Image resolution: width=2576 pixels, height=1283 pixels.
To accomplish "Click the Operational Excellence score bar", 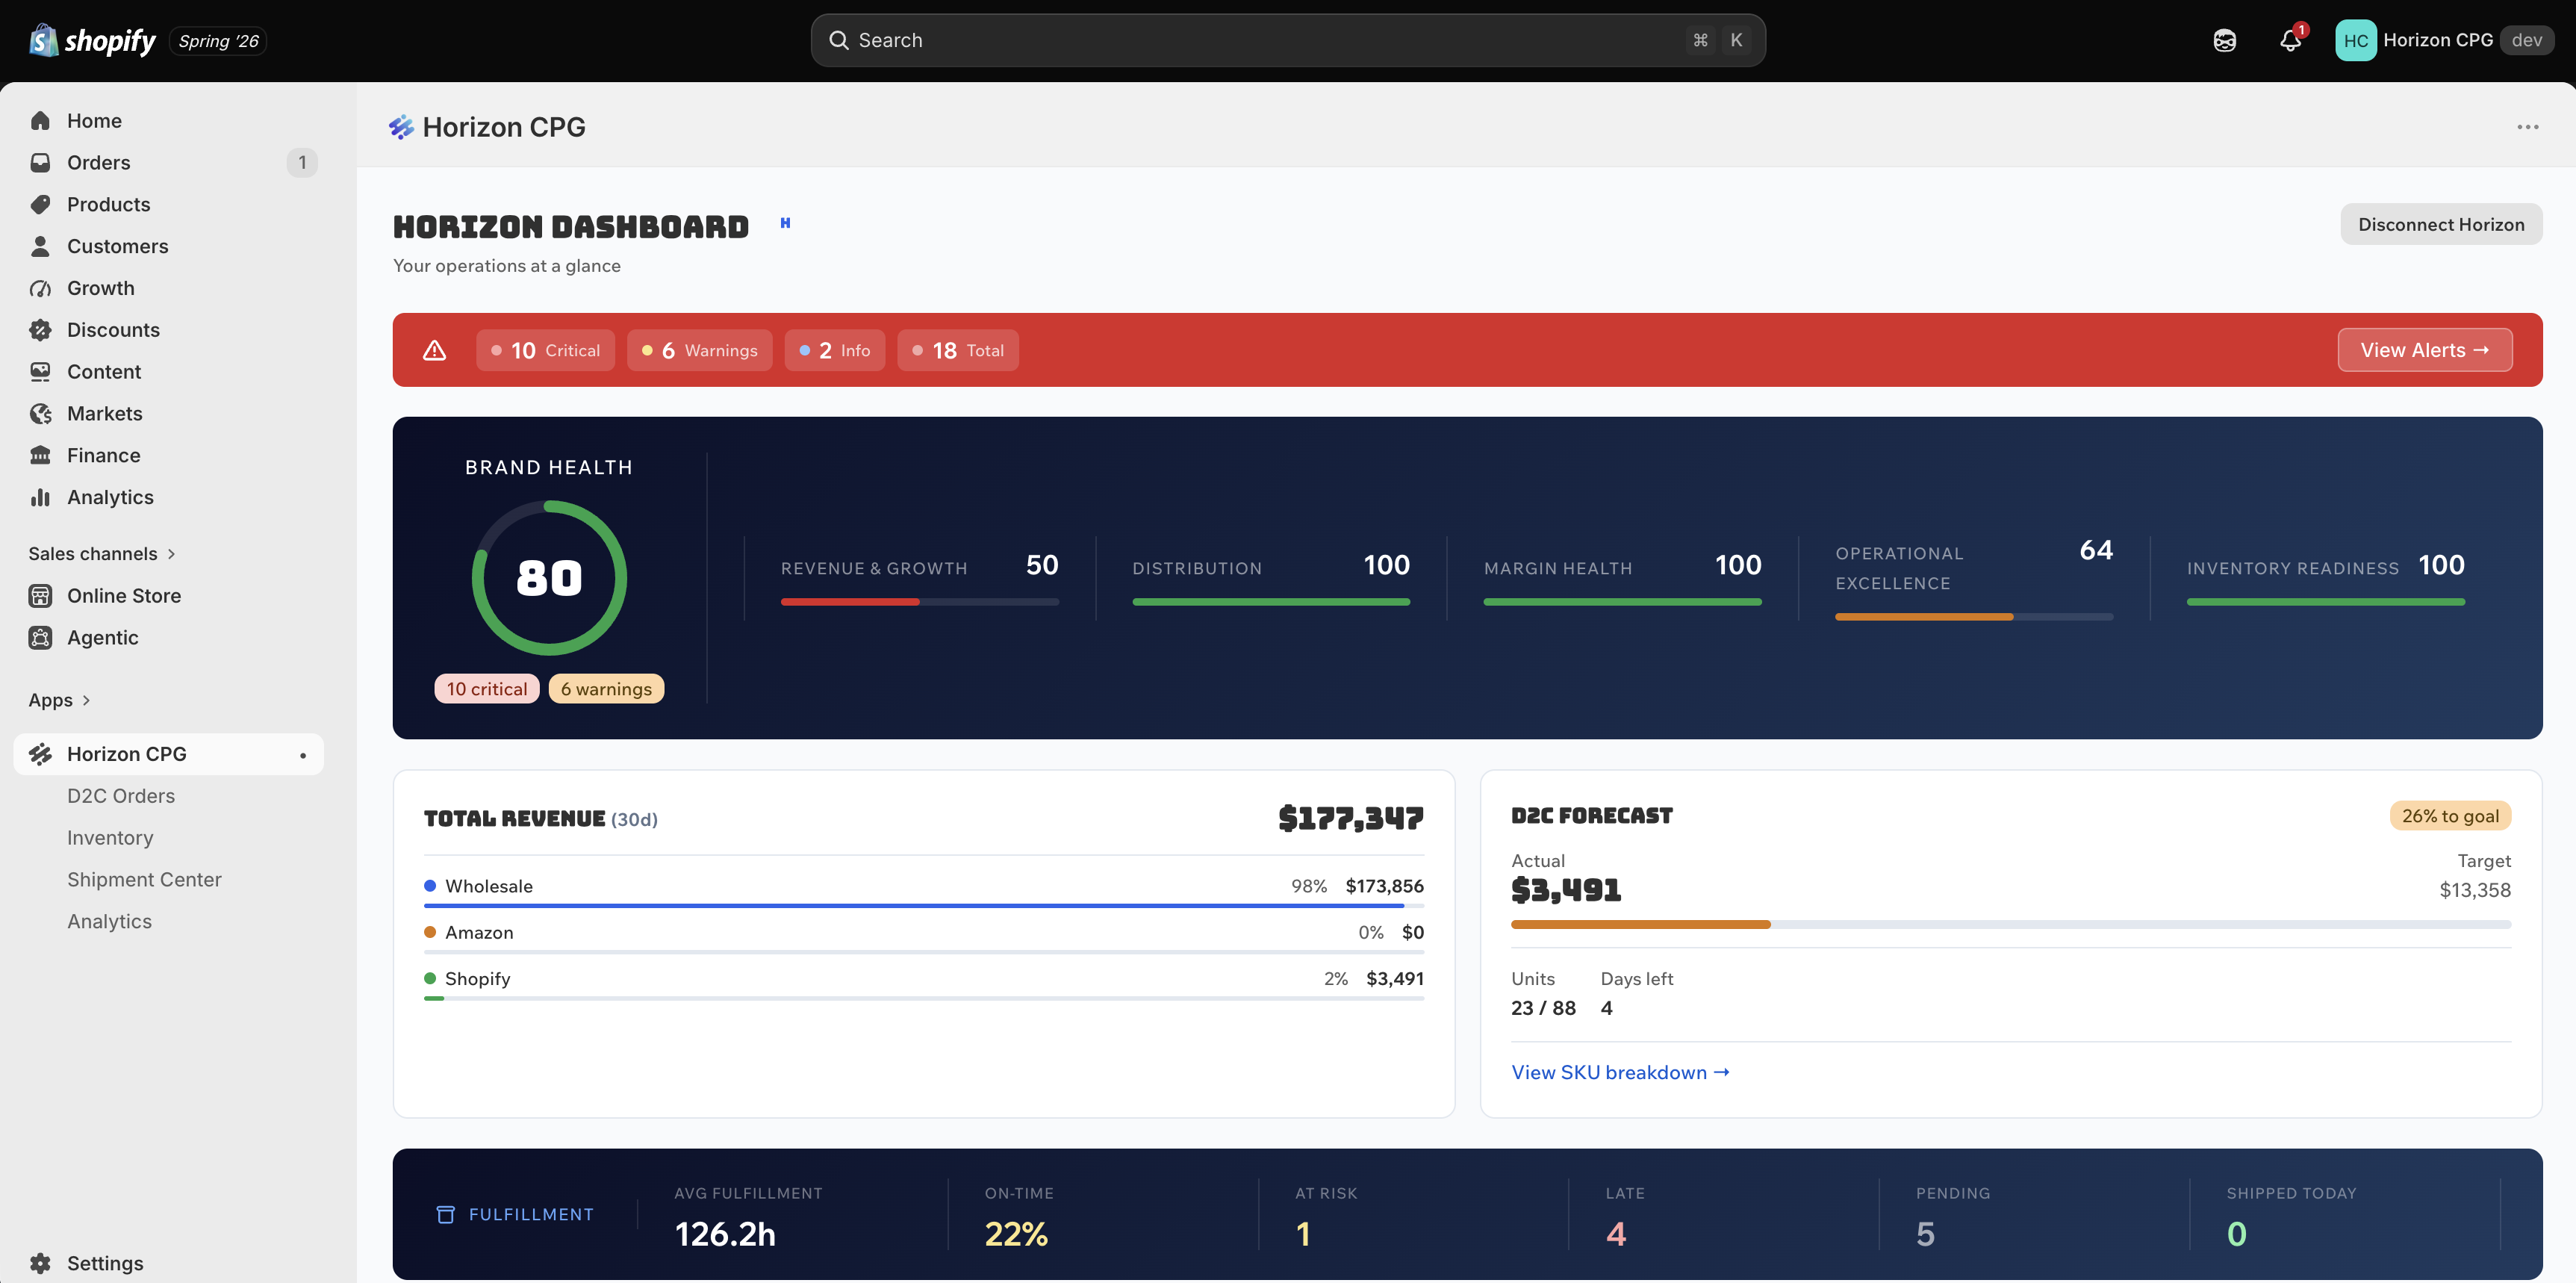I will click(x=1973, y=617).
